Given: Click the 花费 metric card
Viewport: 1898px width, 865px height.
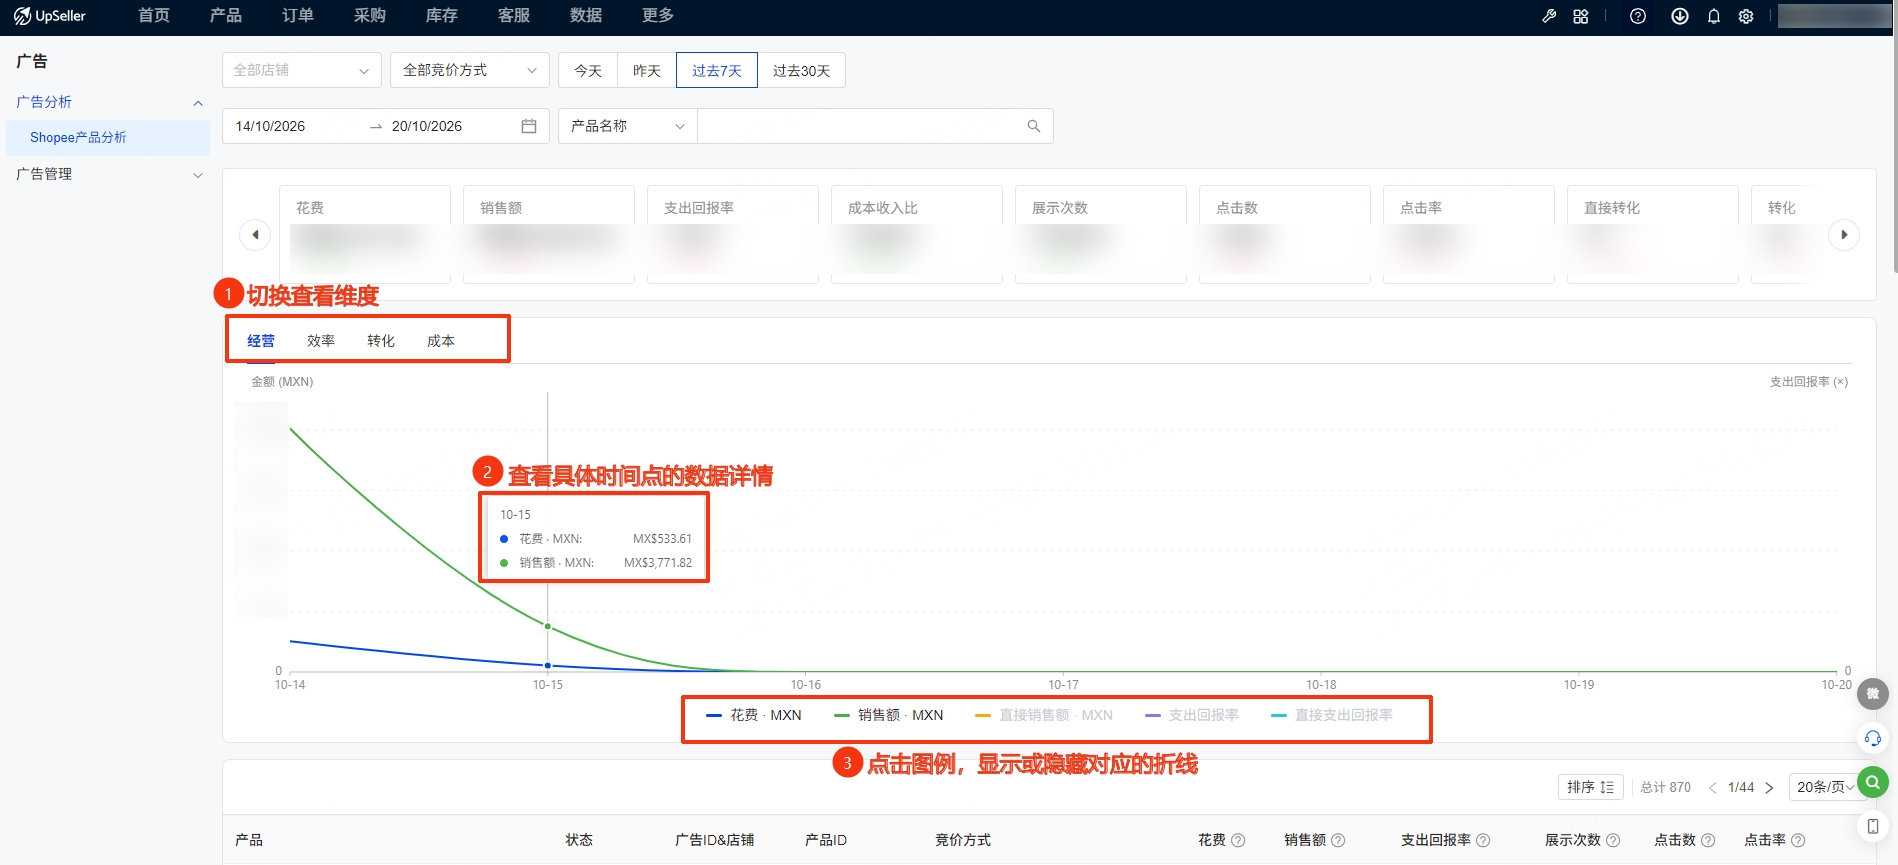Looking at the screenshot, I should [365, 234].
